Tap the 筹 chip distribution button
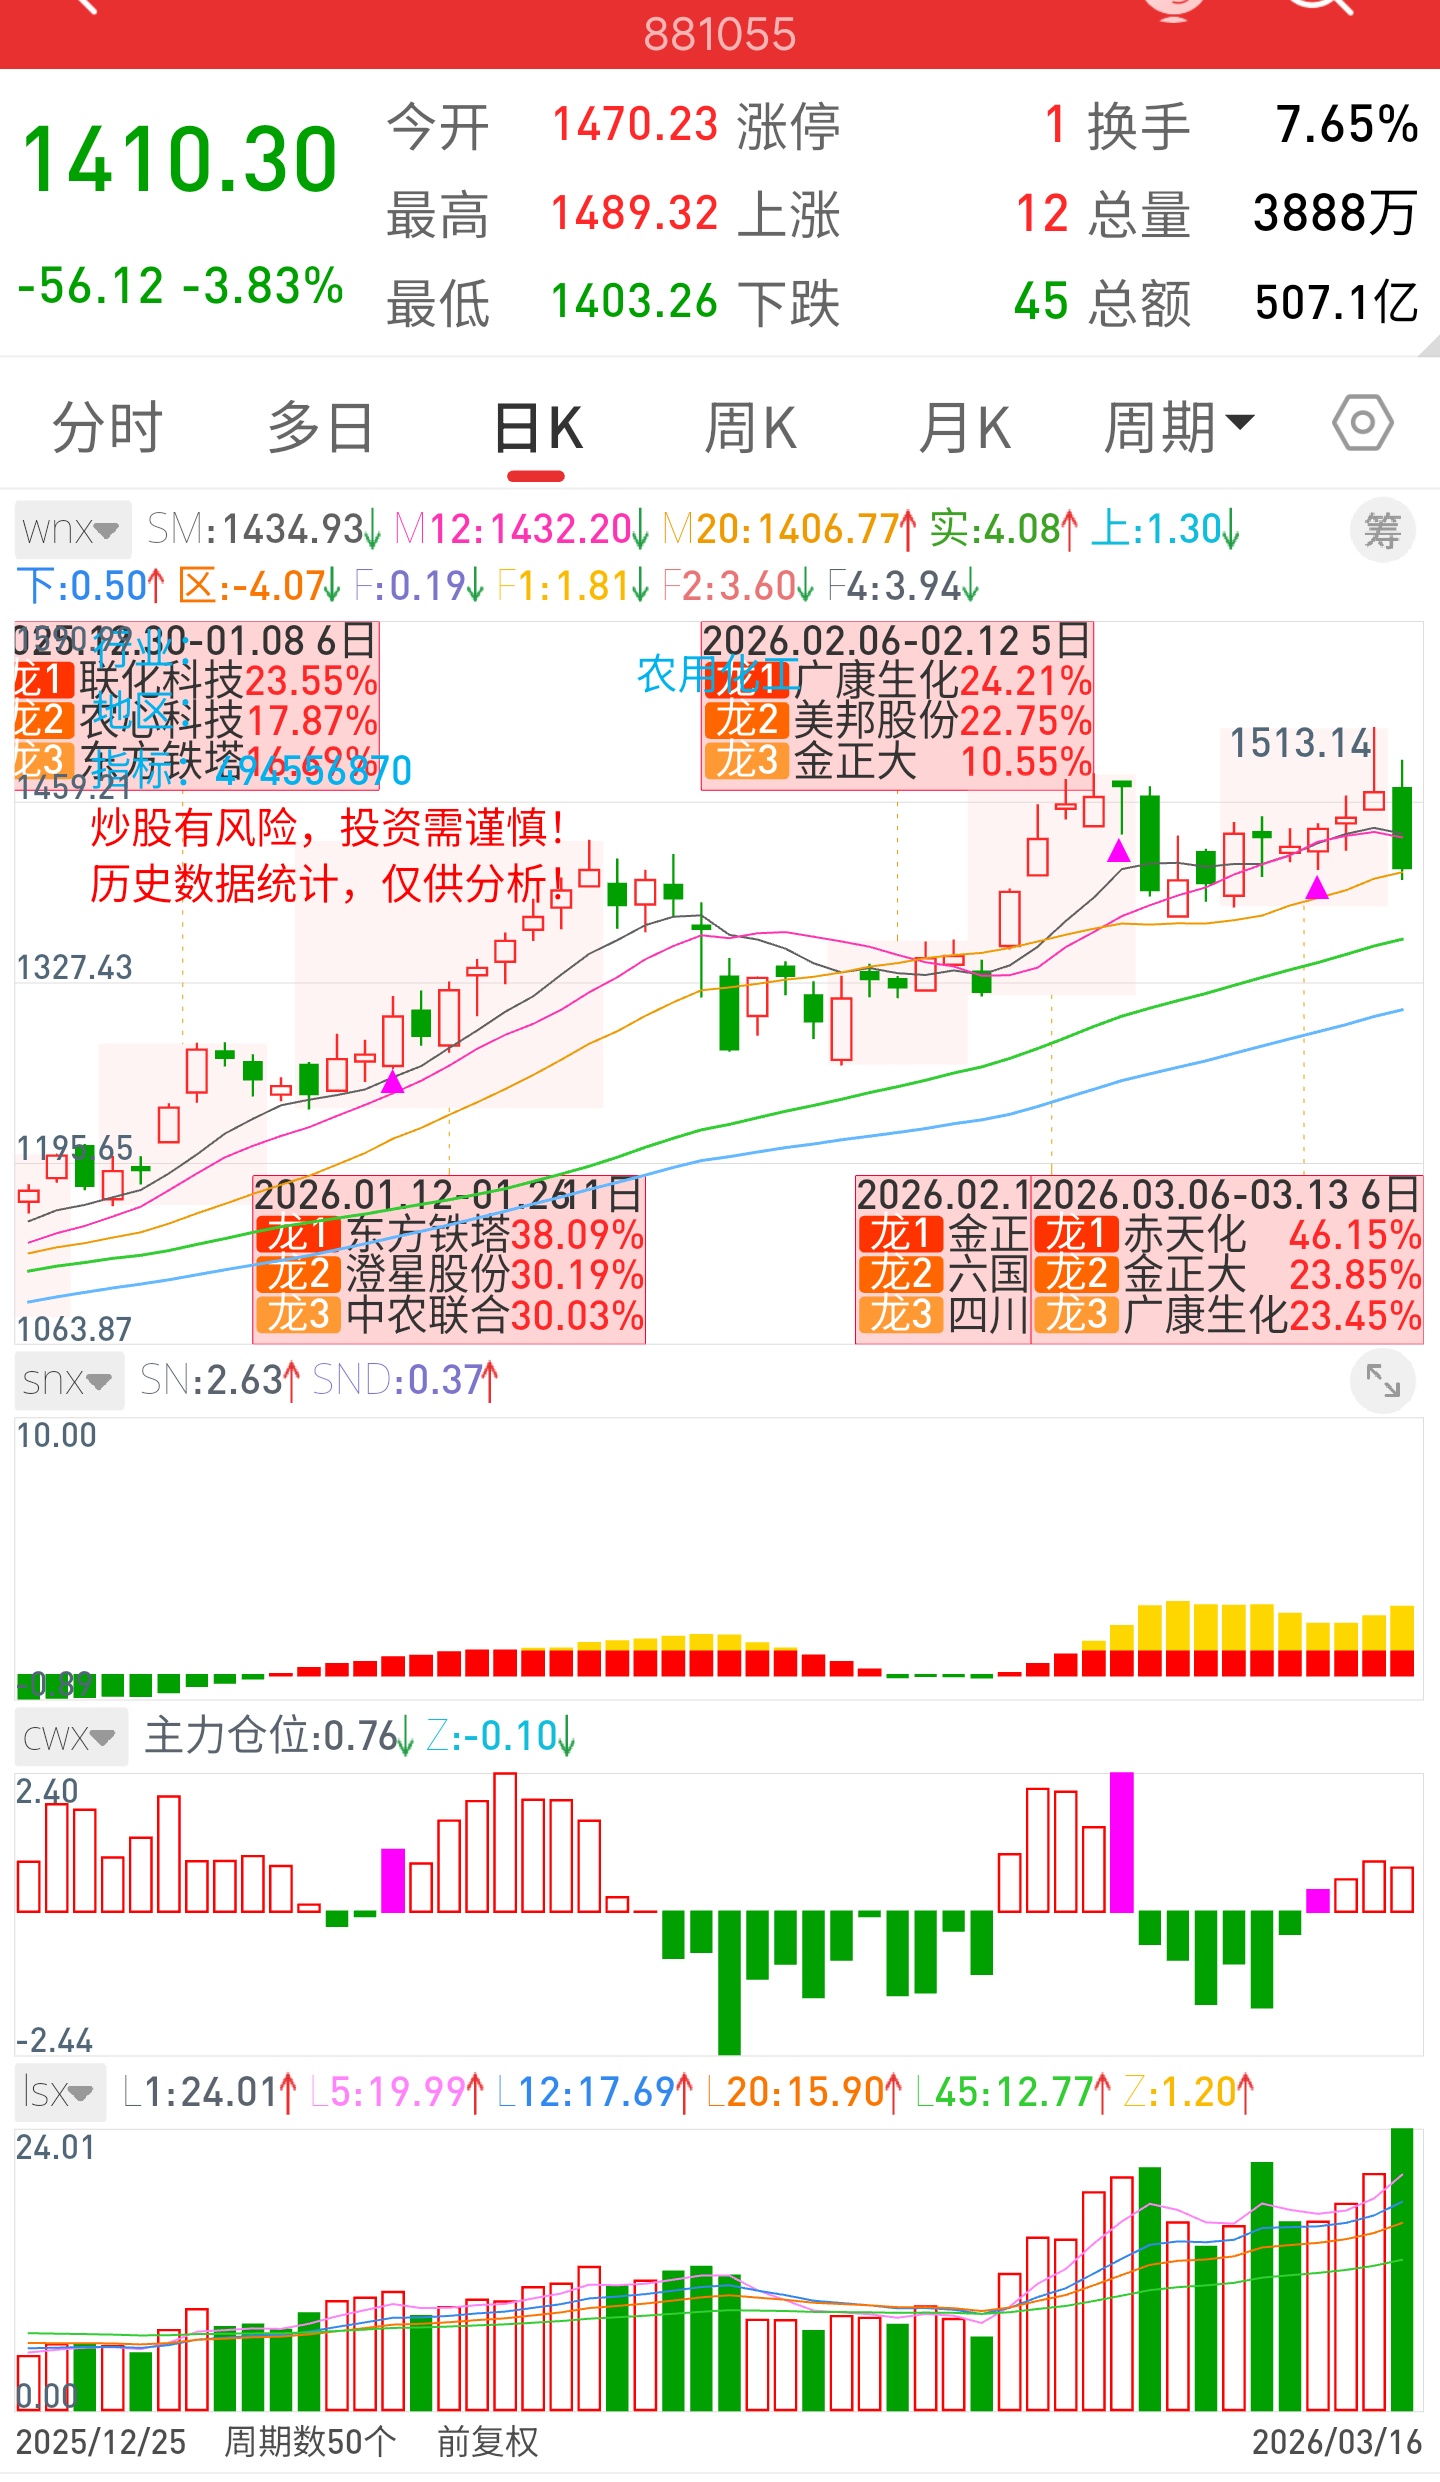 coord(1383,530)
